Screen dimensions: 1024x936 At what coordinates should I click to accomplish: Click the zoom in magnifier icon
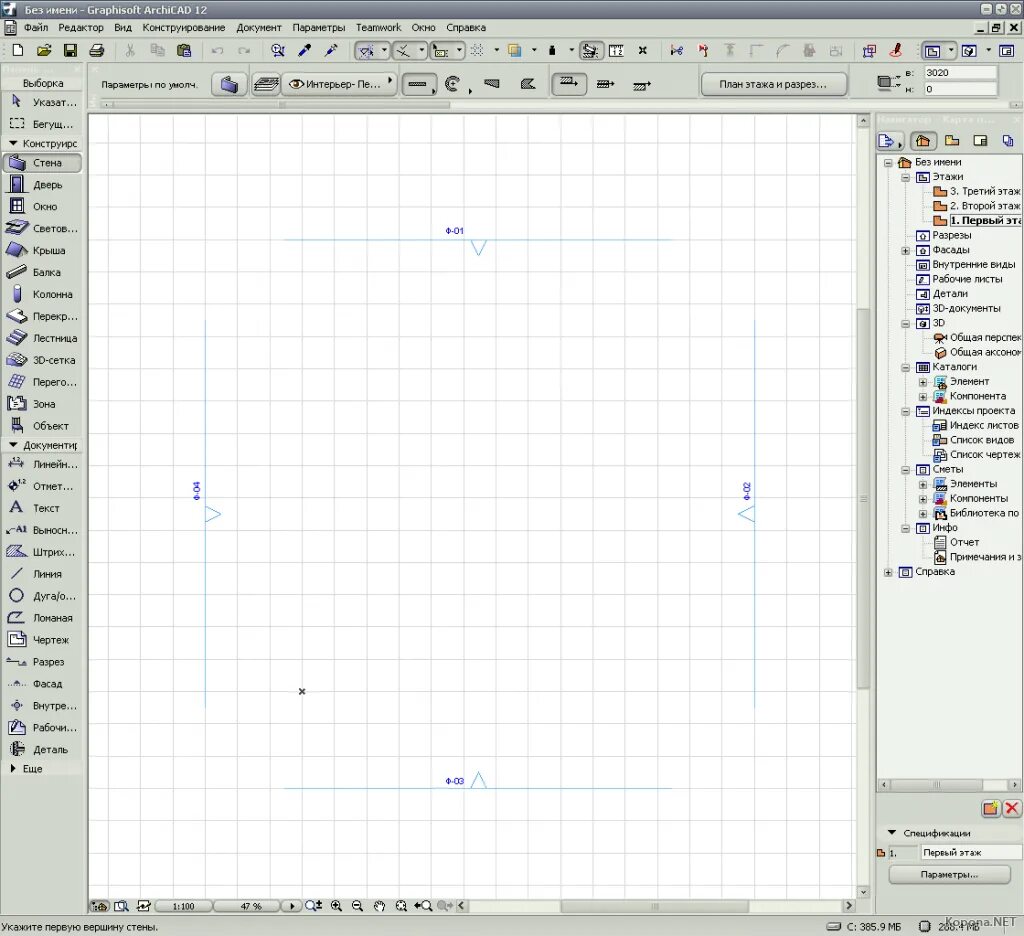click(x=336, y=906)
